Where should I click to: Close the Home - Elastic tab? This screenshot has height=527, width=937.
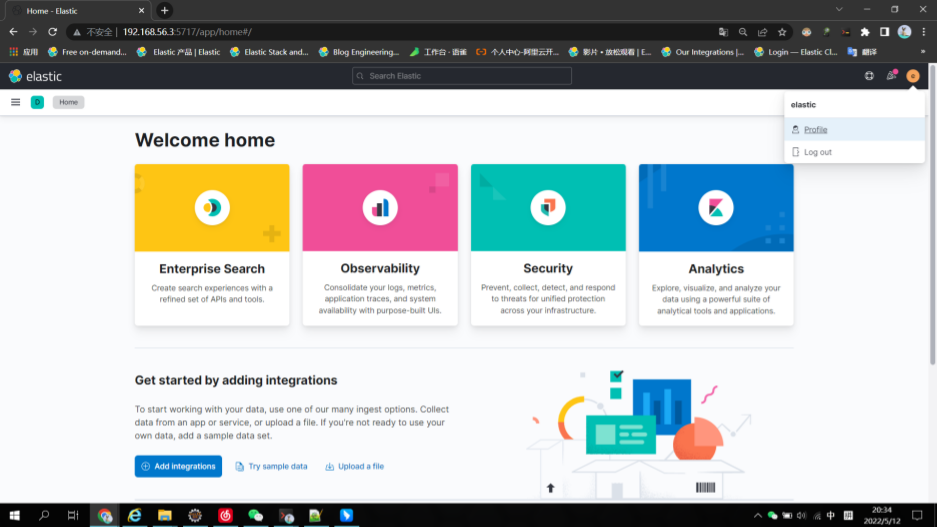pyautogui.click(x=141, y=11)
